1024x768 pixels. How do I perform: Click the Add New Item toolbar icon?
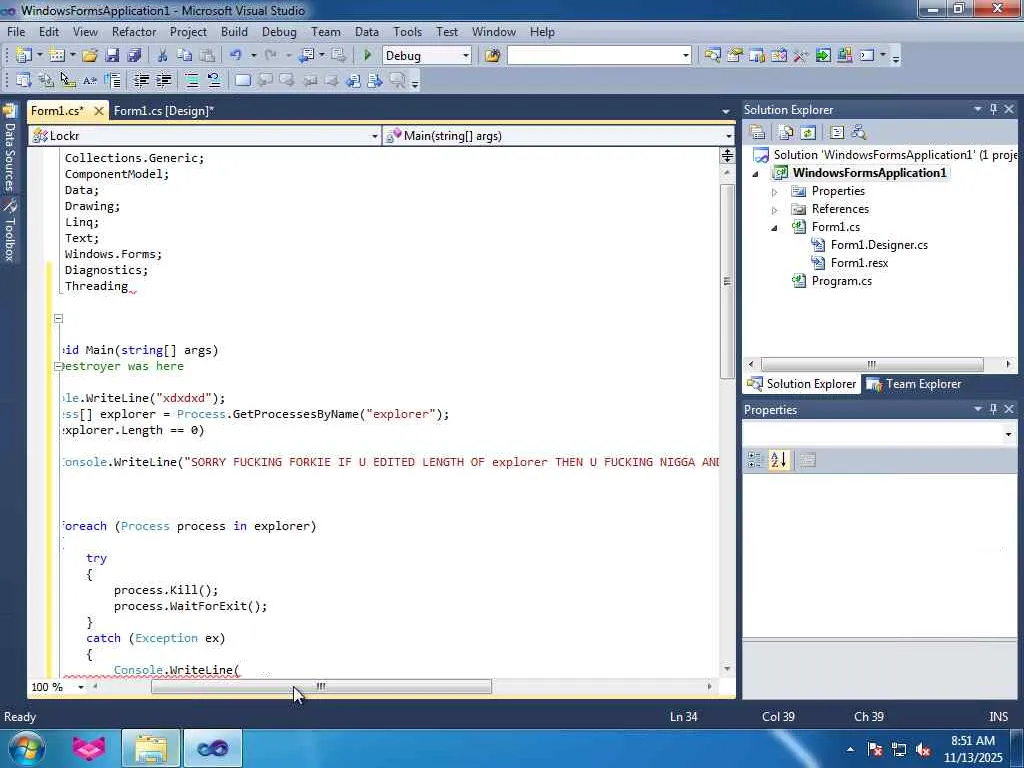point(57,56)
